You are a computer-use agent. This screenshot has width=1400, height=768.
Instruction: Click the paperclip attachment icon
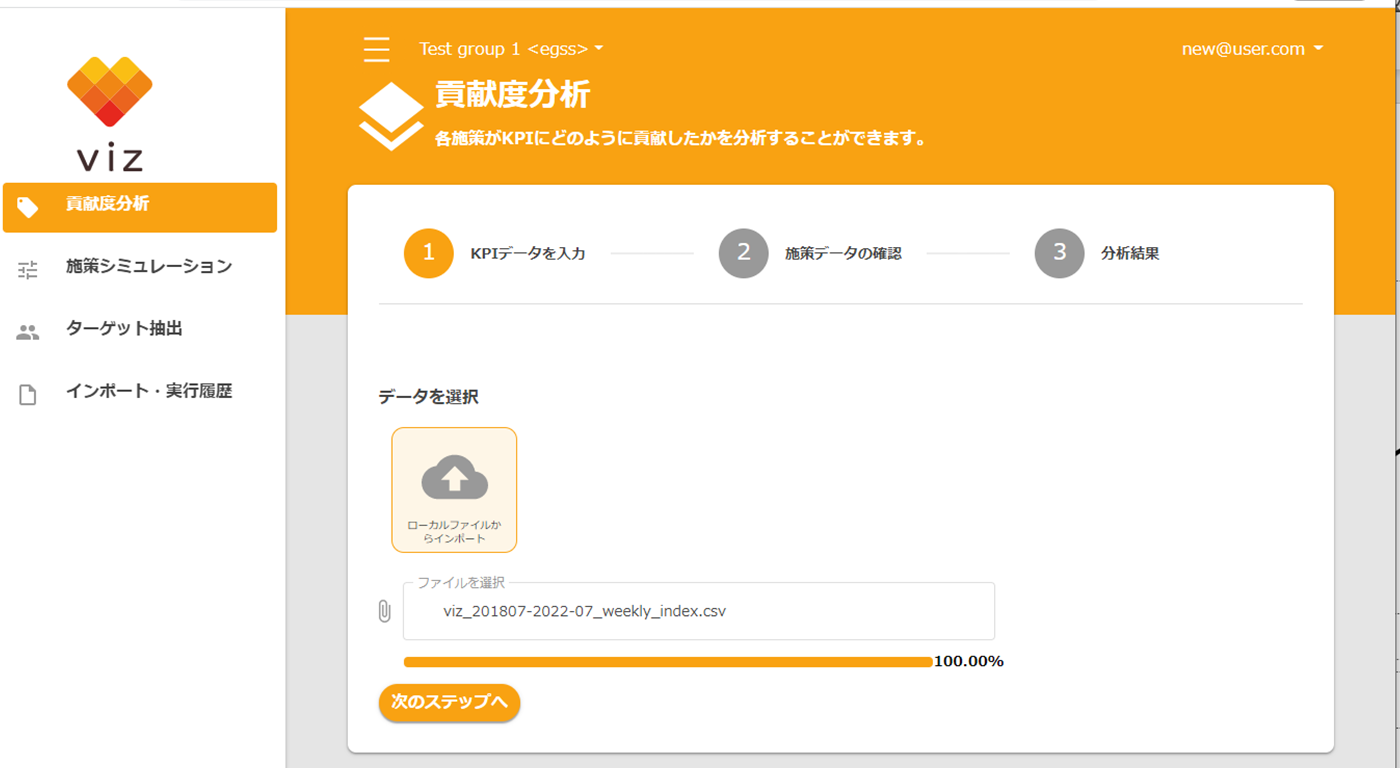pyautogui.click(x=384, y=611)
